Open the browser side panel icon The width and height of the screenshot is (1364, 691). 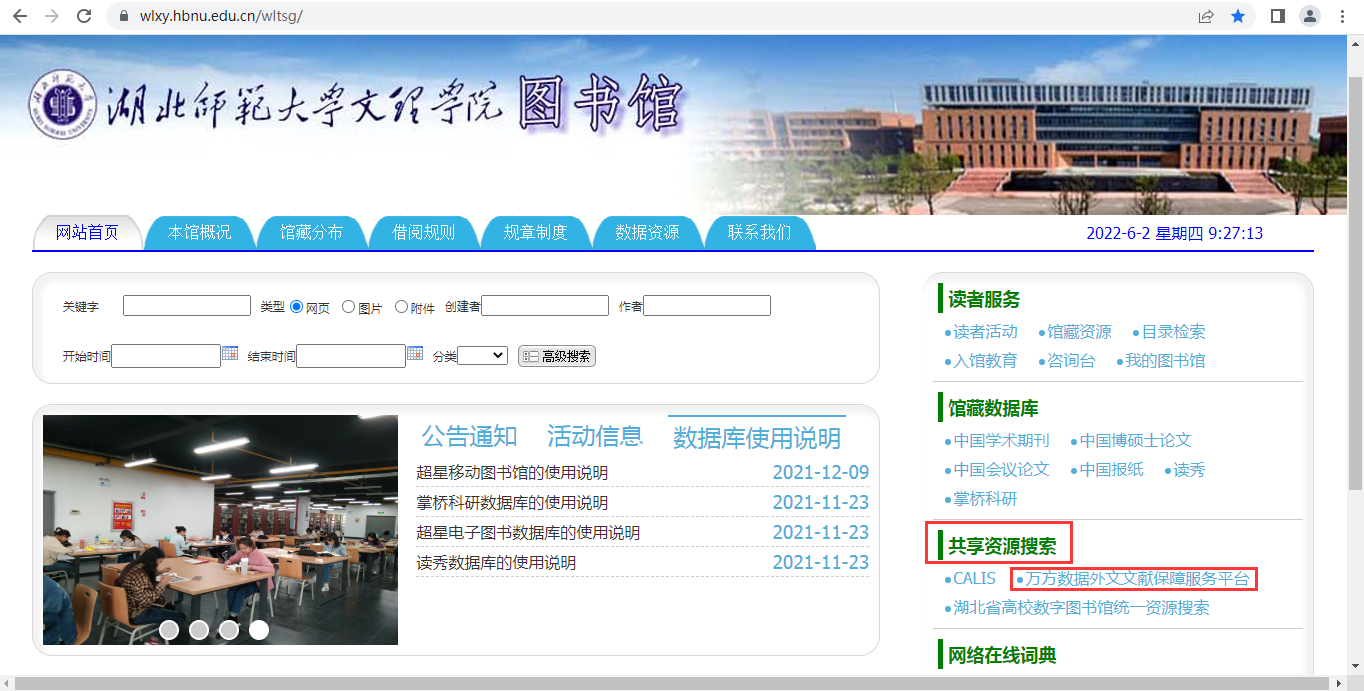tap(1277, 16)
